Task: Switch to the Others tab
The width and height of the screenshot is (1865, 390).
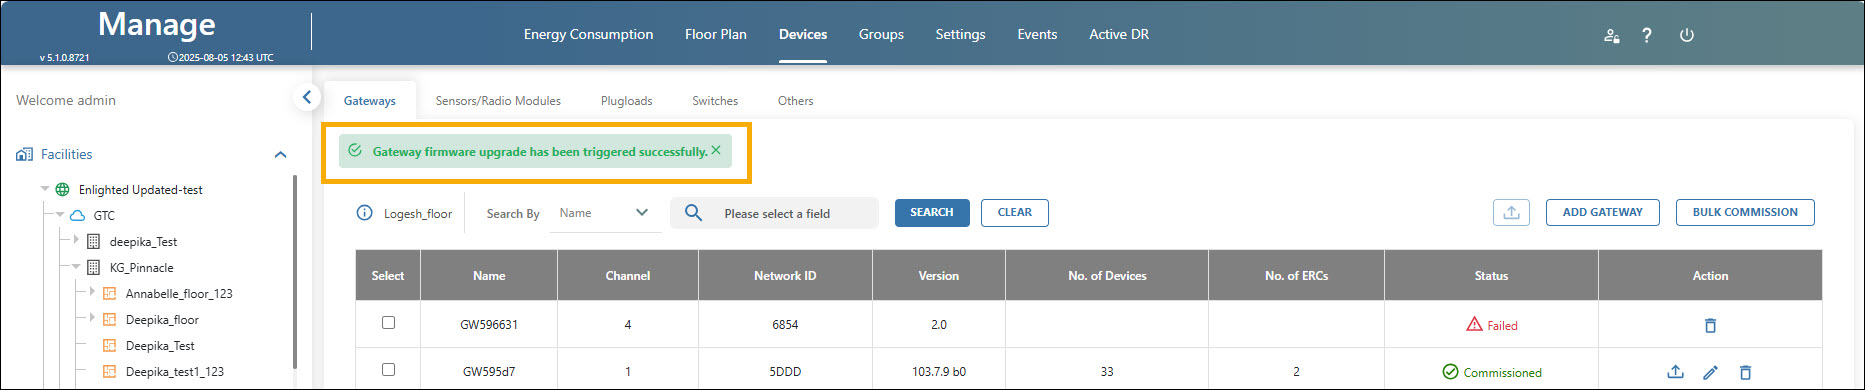Action: [x=796, y=100]
